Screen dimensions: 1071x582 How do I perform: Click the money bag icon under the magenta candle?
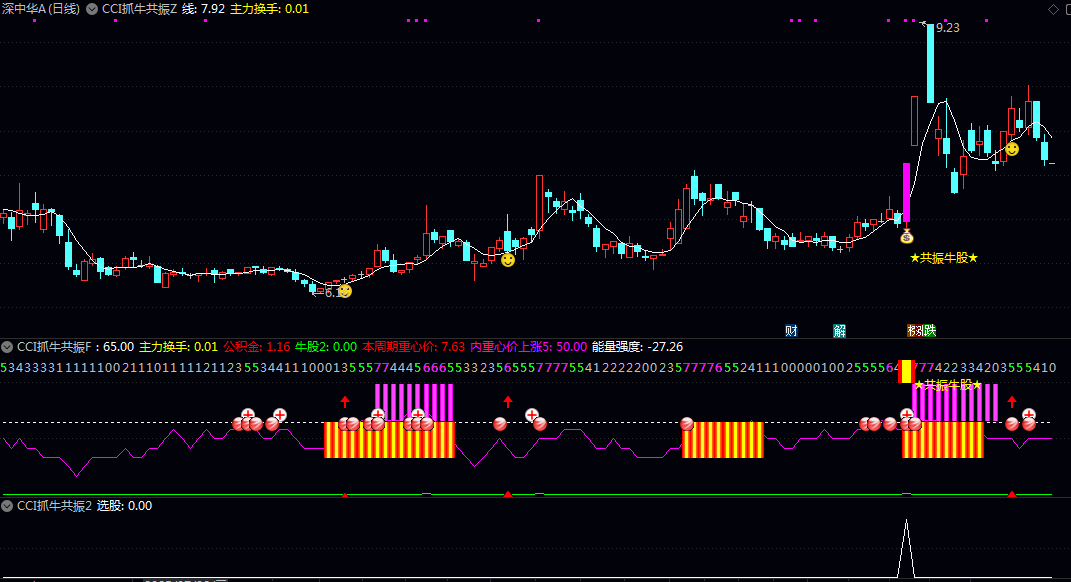[906, 236]
